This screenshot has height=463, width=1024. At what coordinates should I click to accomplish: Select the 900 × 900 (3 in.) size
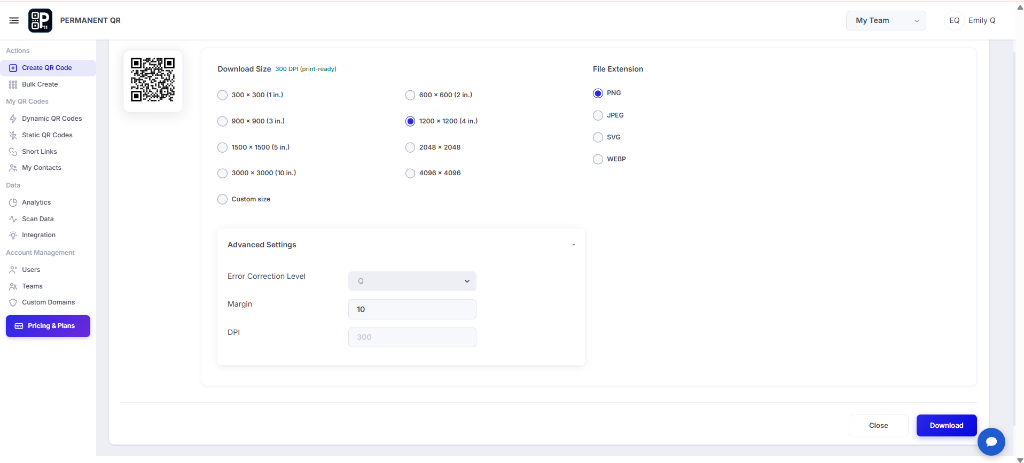(222, 121)
